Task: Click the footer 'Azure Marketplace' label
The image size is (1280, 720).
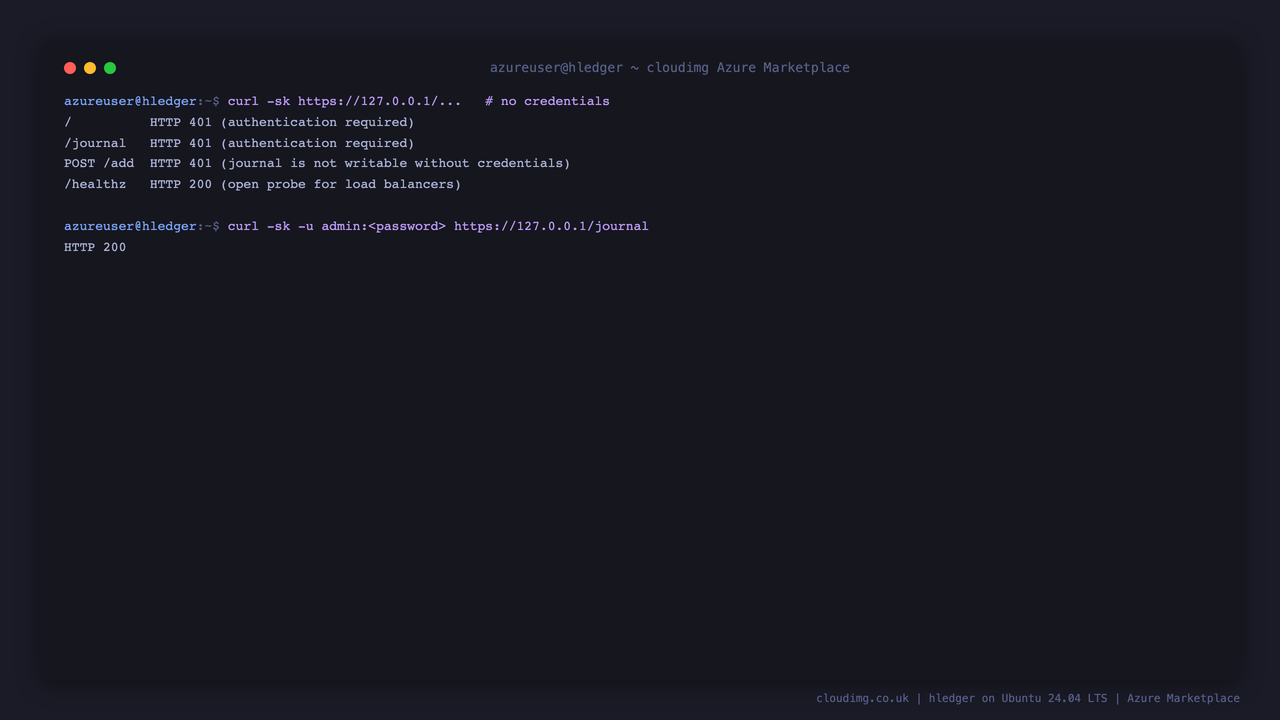Action: [x=1183, y=698]
